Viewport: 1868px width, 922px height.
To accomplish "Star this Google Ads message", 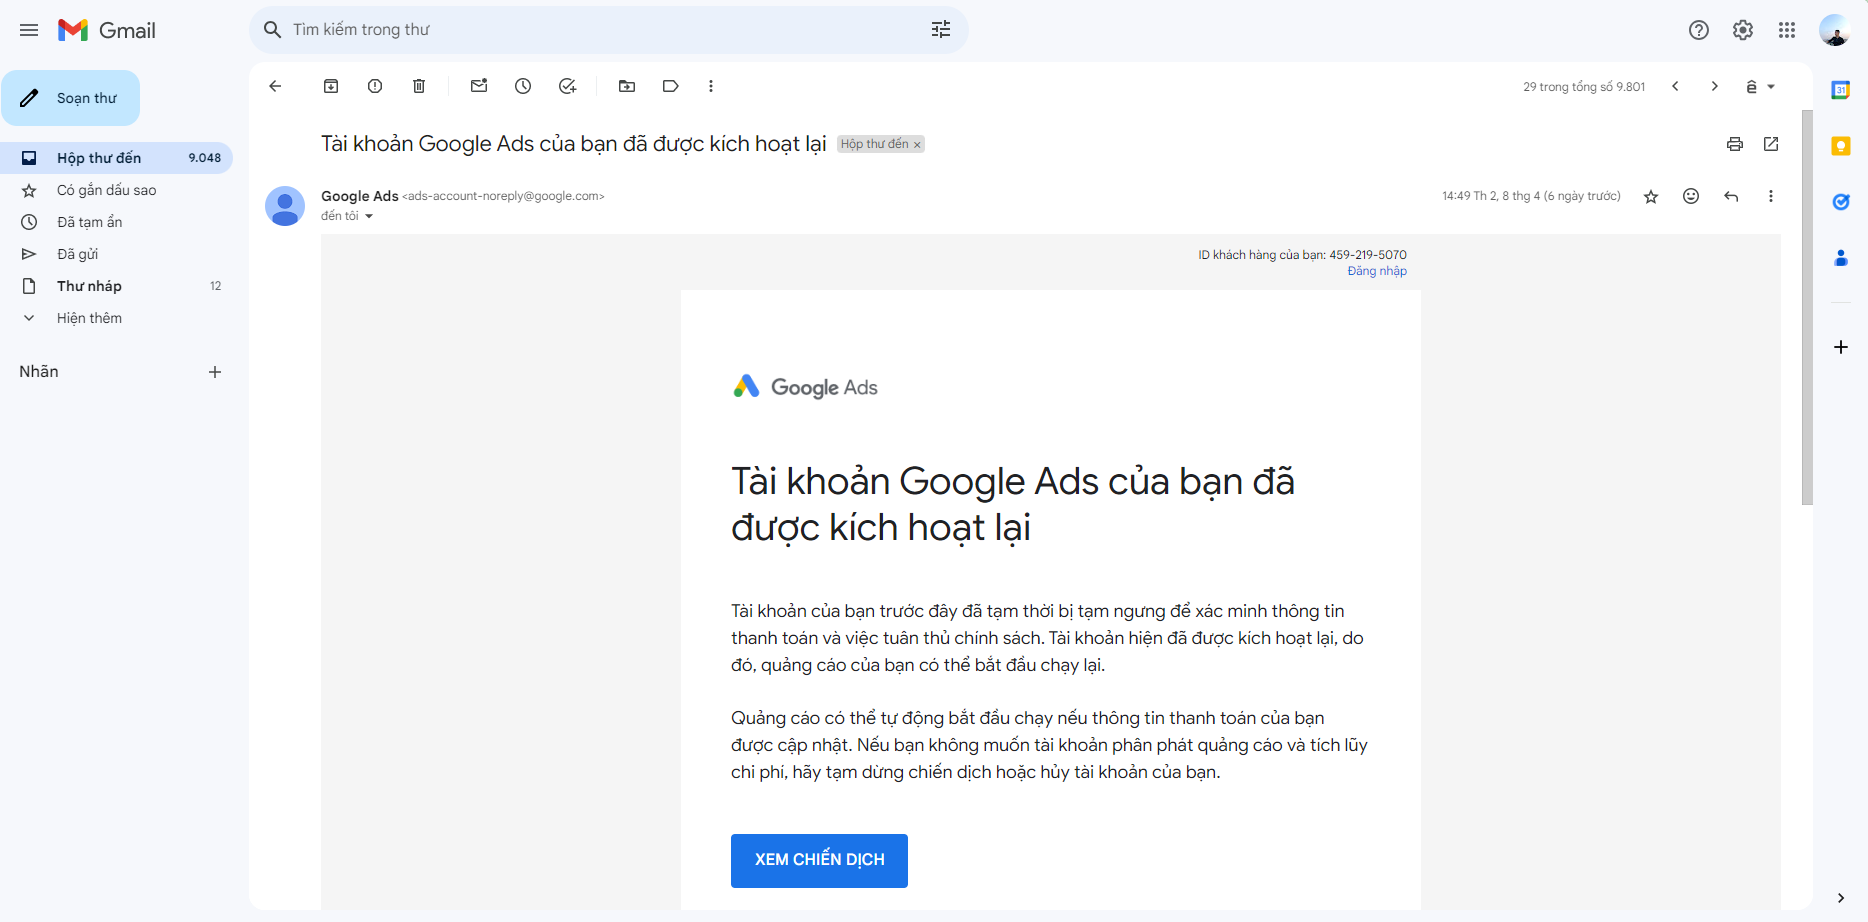I will pos(1651,196).
